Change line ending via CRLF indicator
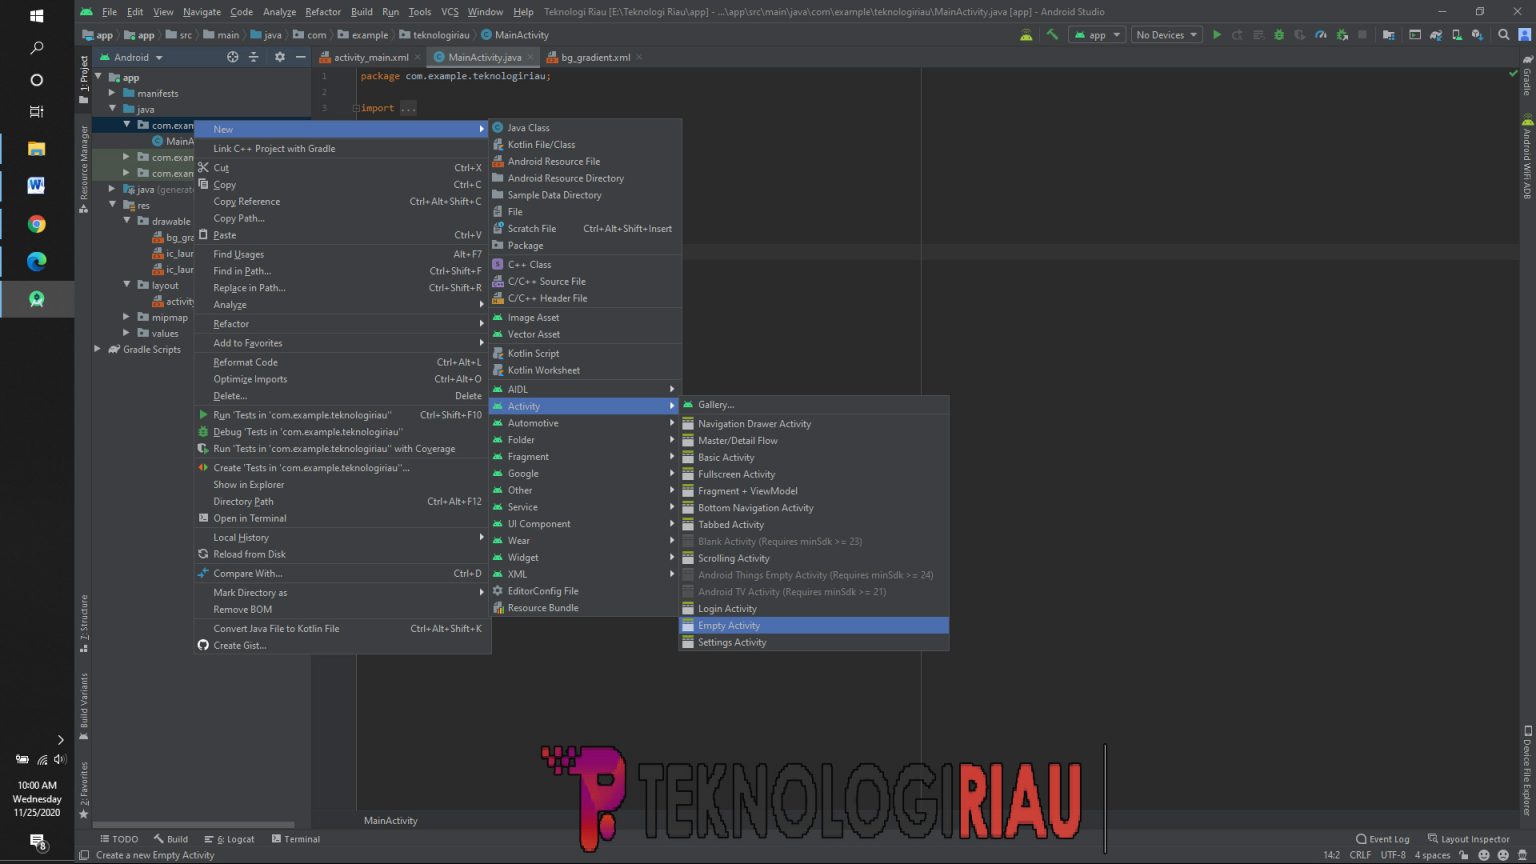 1360,855
